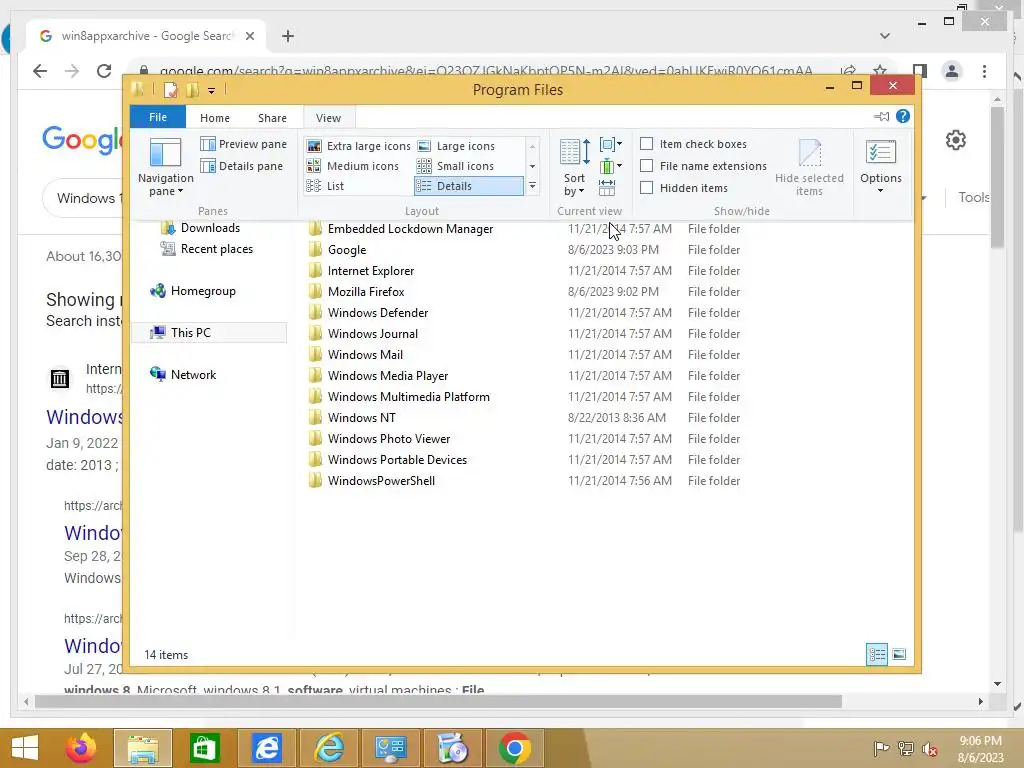This screenshot has width=1024, height=768.
Task: Open the Group by dropdown icon
Action: coord(611,144)
